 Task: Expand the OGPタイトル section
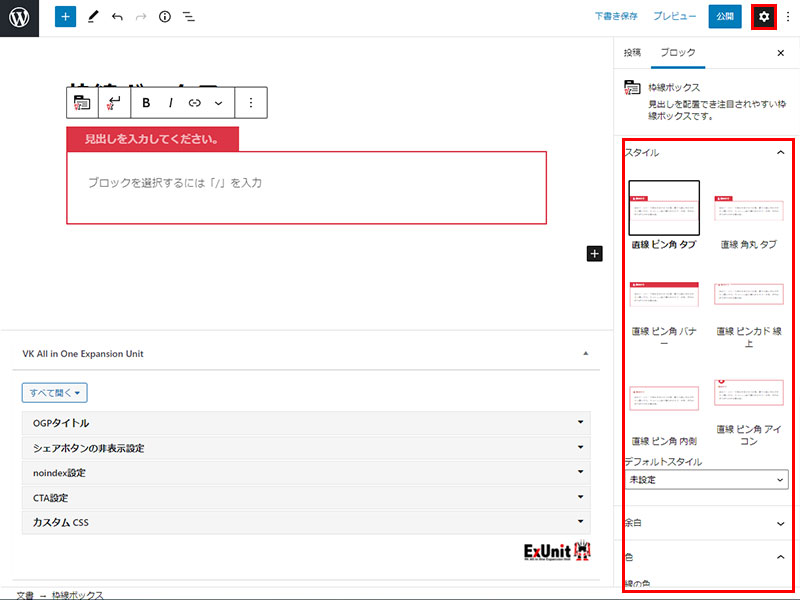click(305, 423)
